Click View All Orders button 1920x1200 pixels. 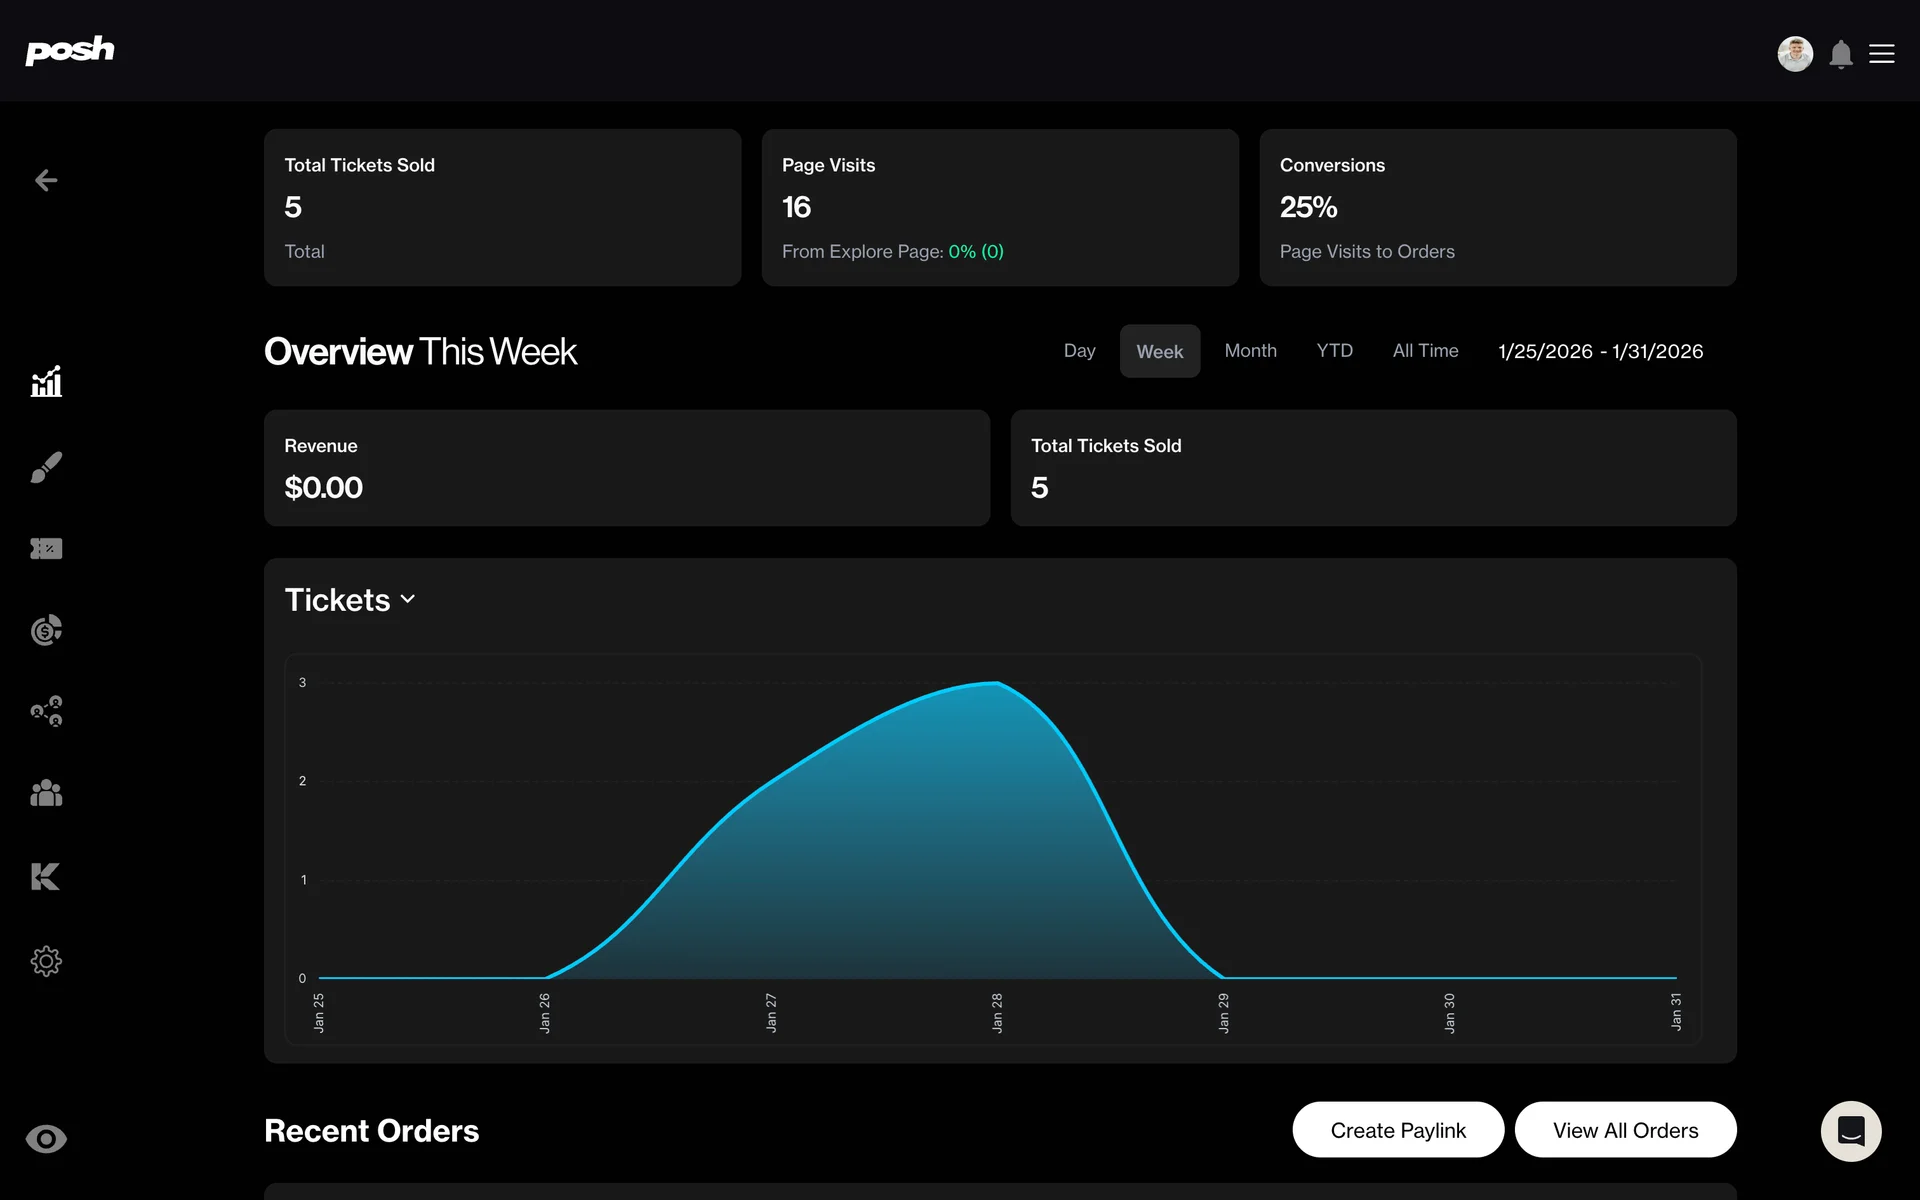coord(1625,1130)
